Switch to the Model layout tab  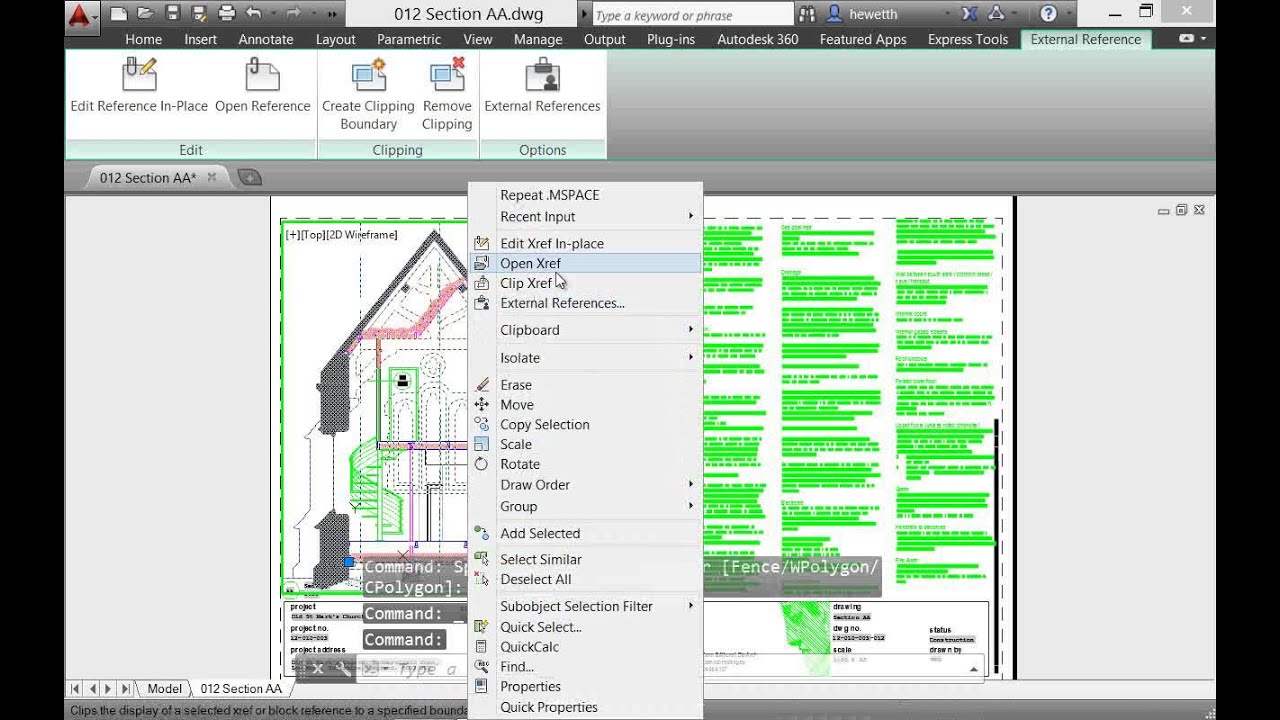coord(165,689)
